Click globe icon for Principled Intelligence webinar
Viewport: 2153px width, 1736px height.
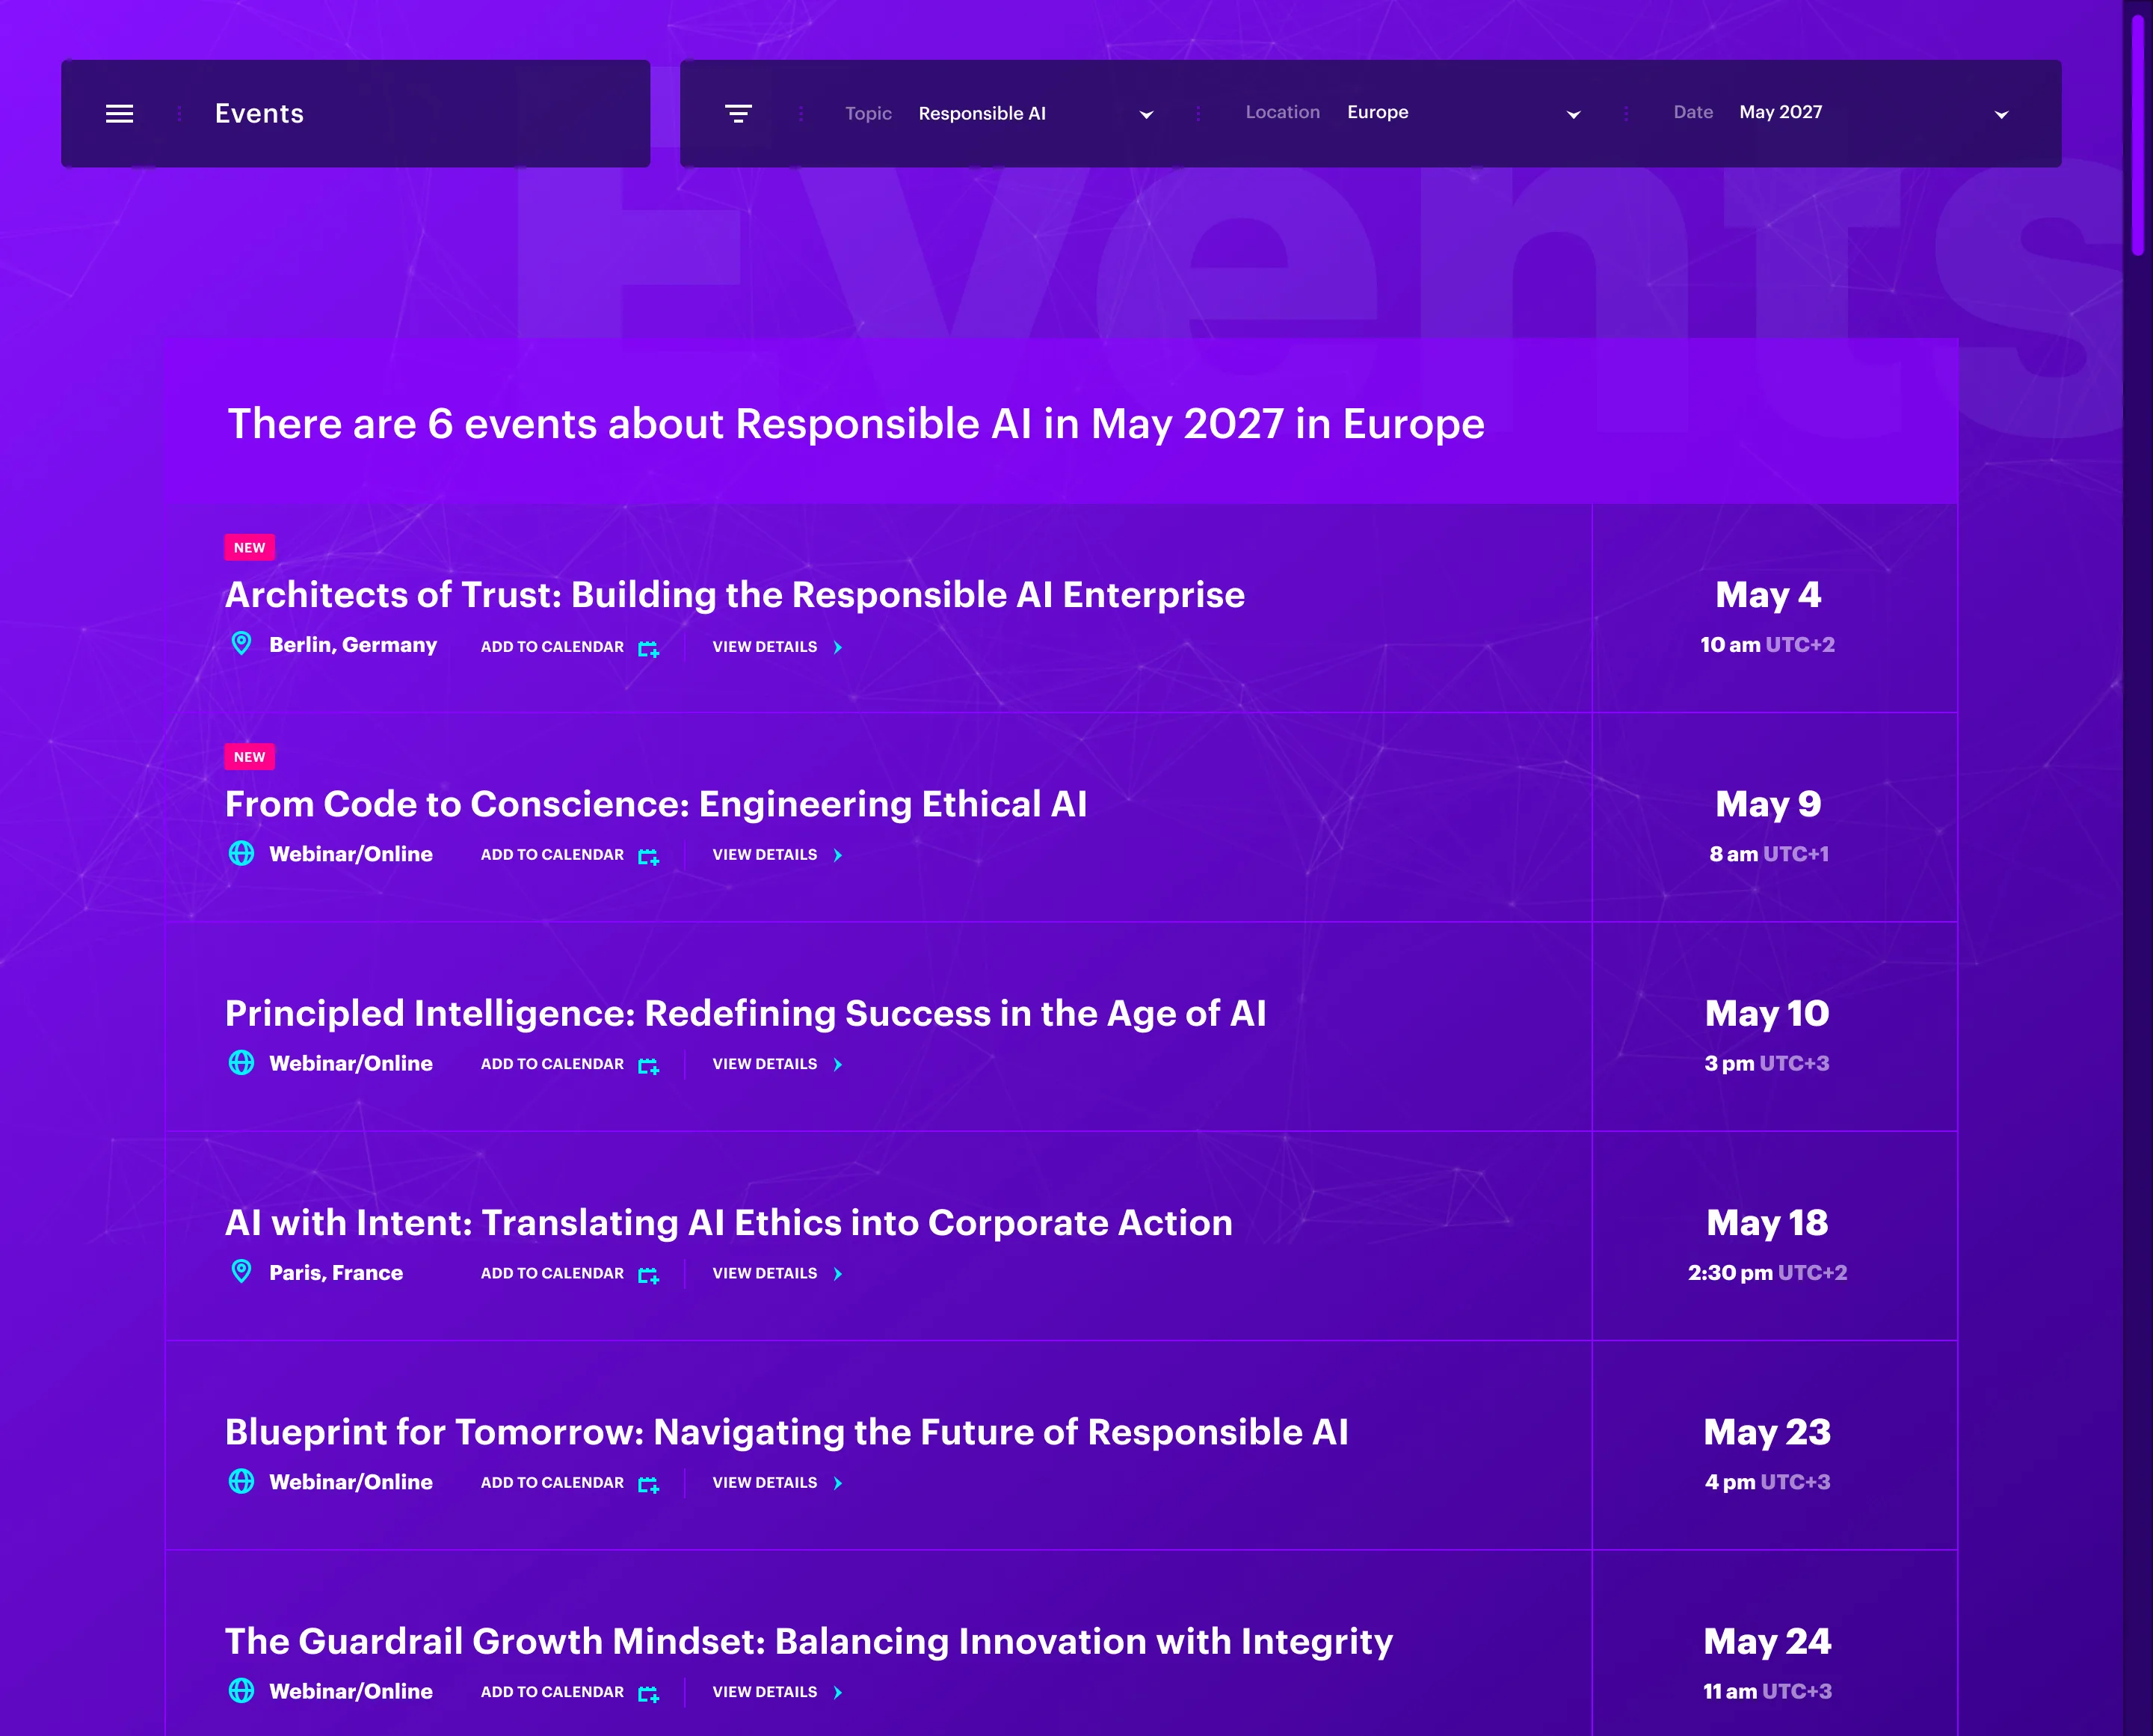click(x=241, y=1062)
